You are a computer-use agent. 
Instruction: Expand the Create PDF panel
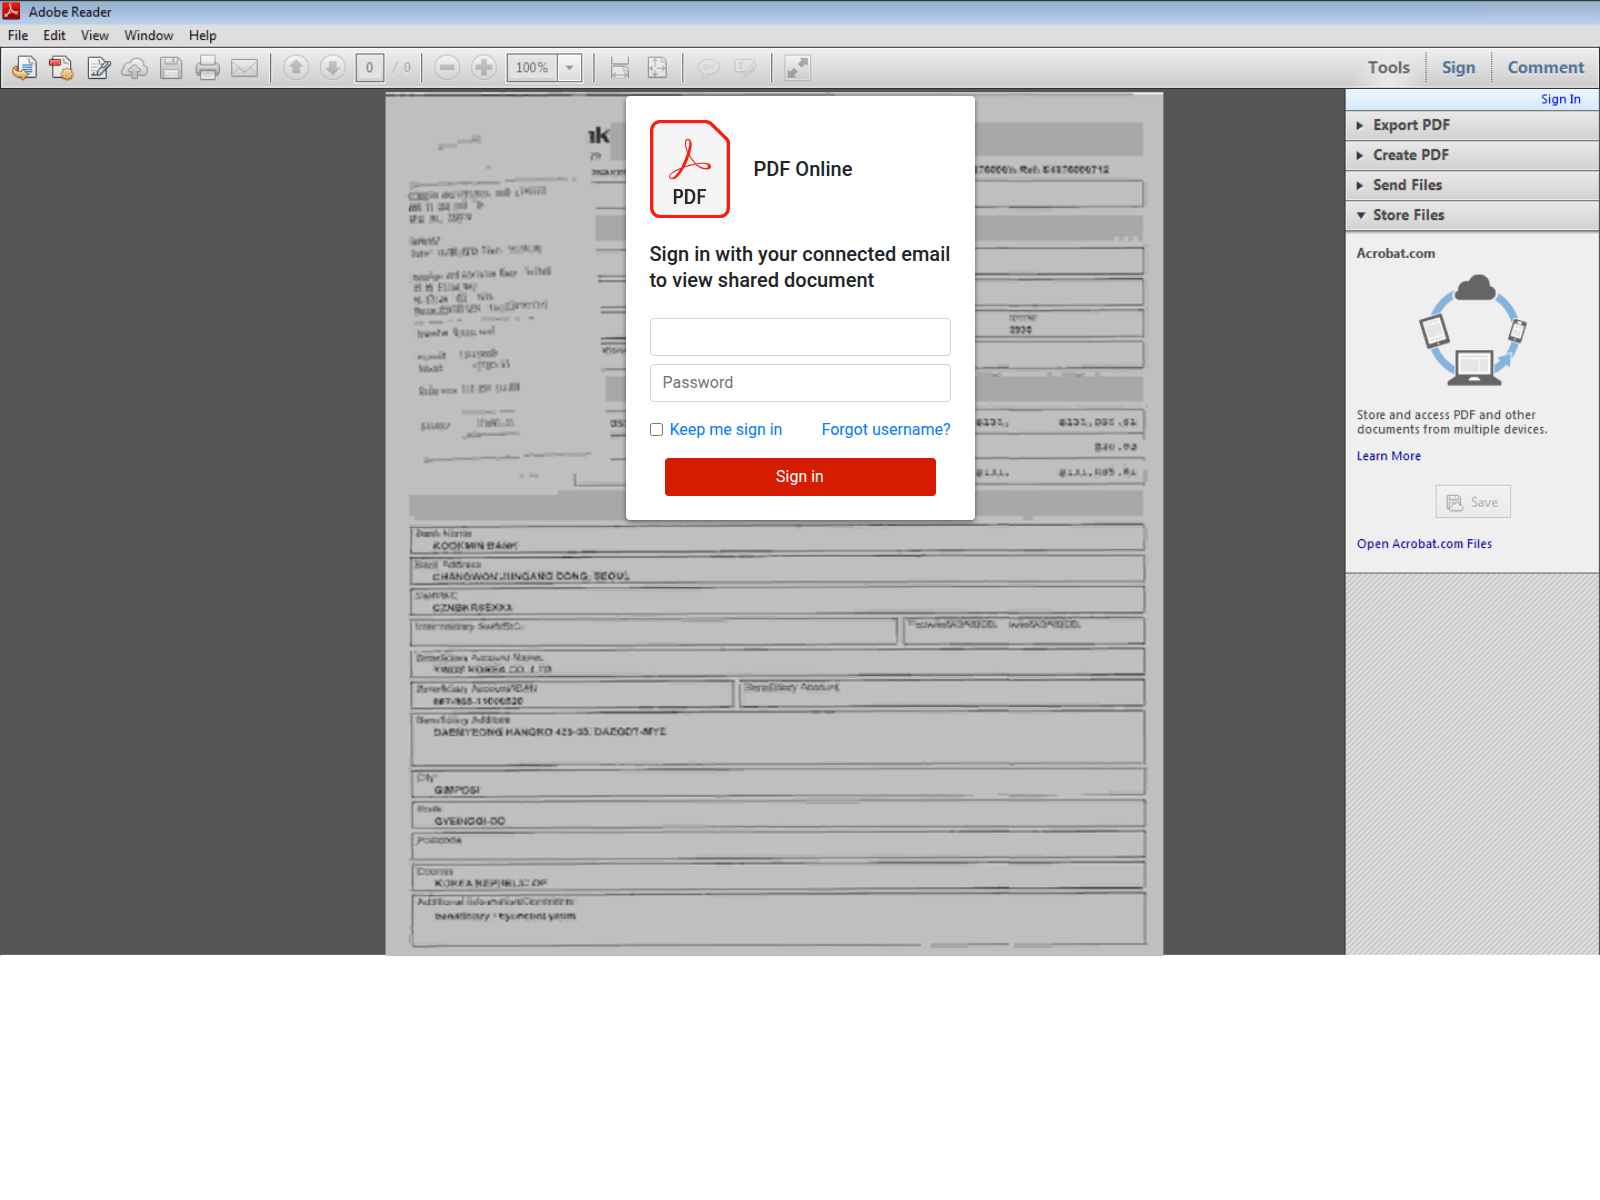pos(1472,155)
